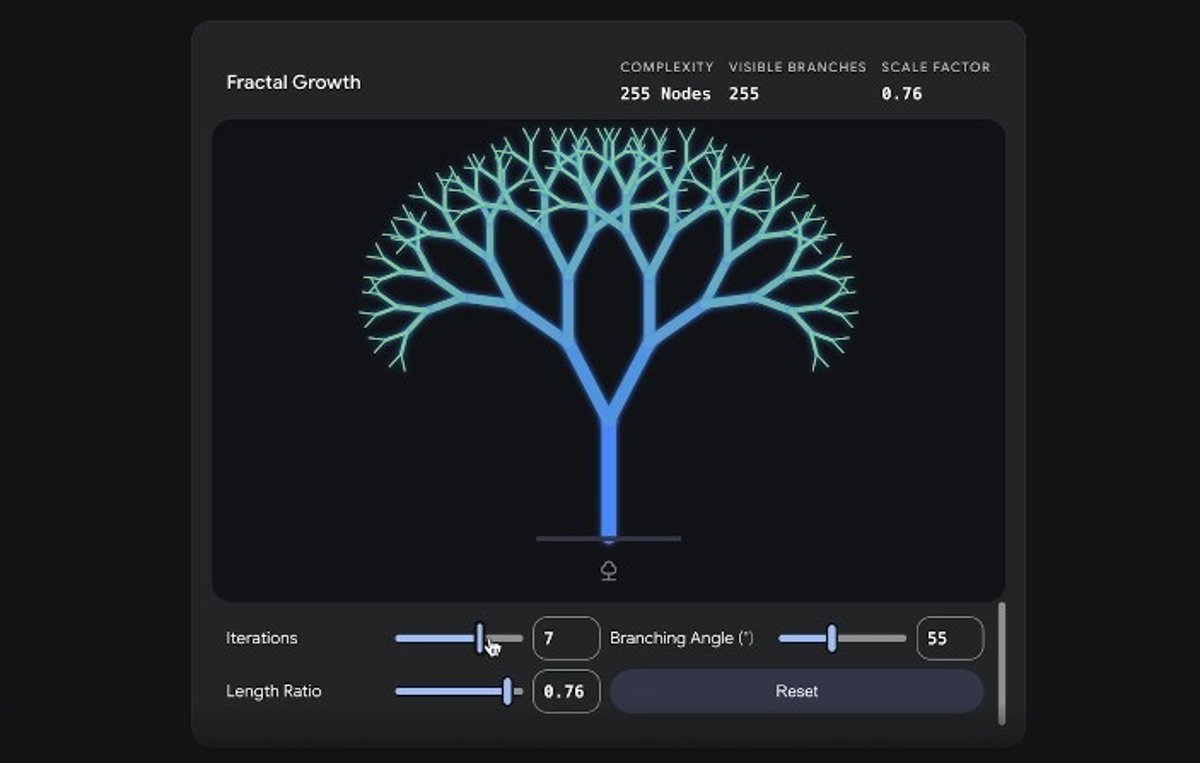Click the Branching Angle (°) label
Image resolution: width=1200 pixels, height=763 pixels.
tap(681, 638)
